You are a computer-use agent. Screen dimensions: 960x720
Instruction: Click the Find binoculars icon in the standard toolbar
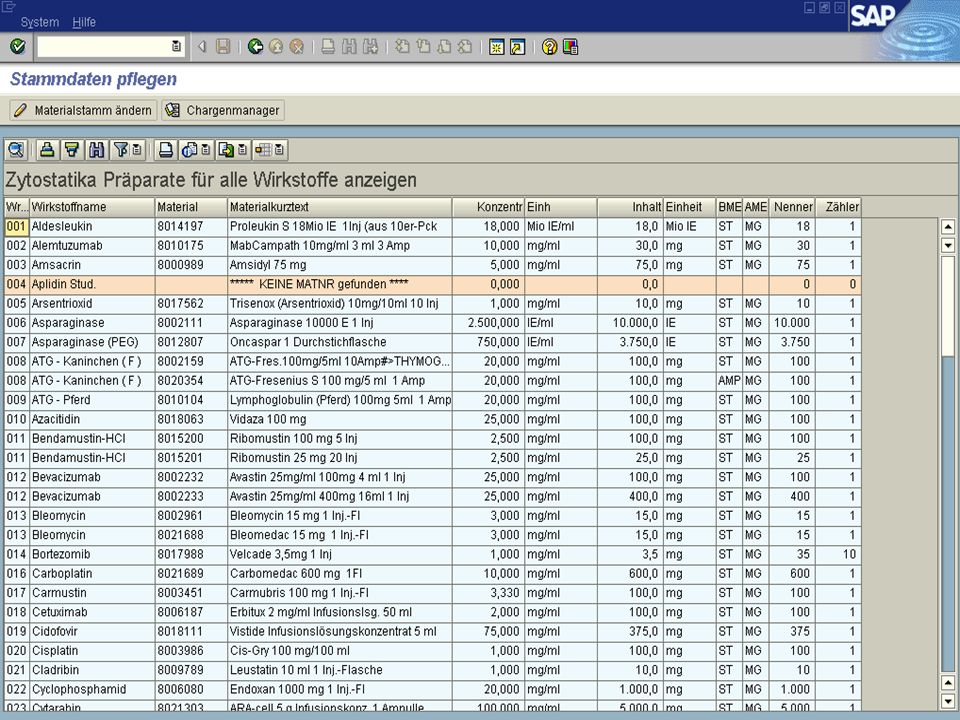coord(349,47)
